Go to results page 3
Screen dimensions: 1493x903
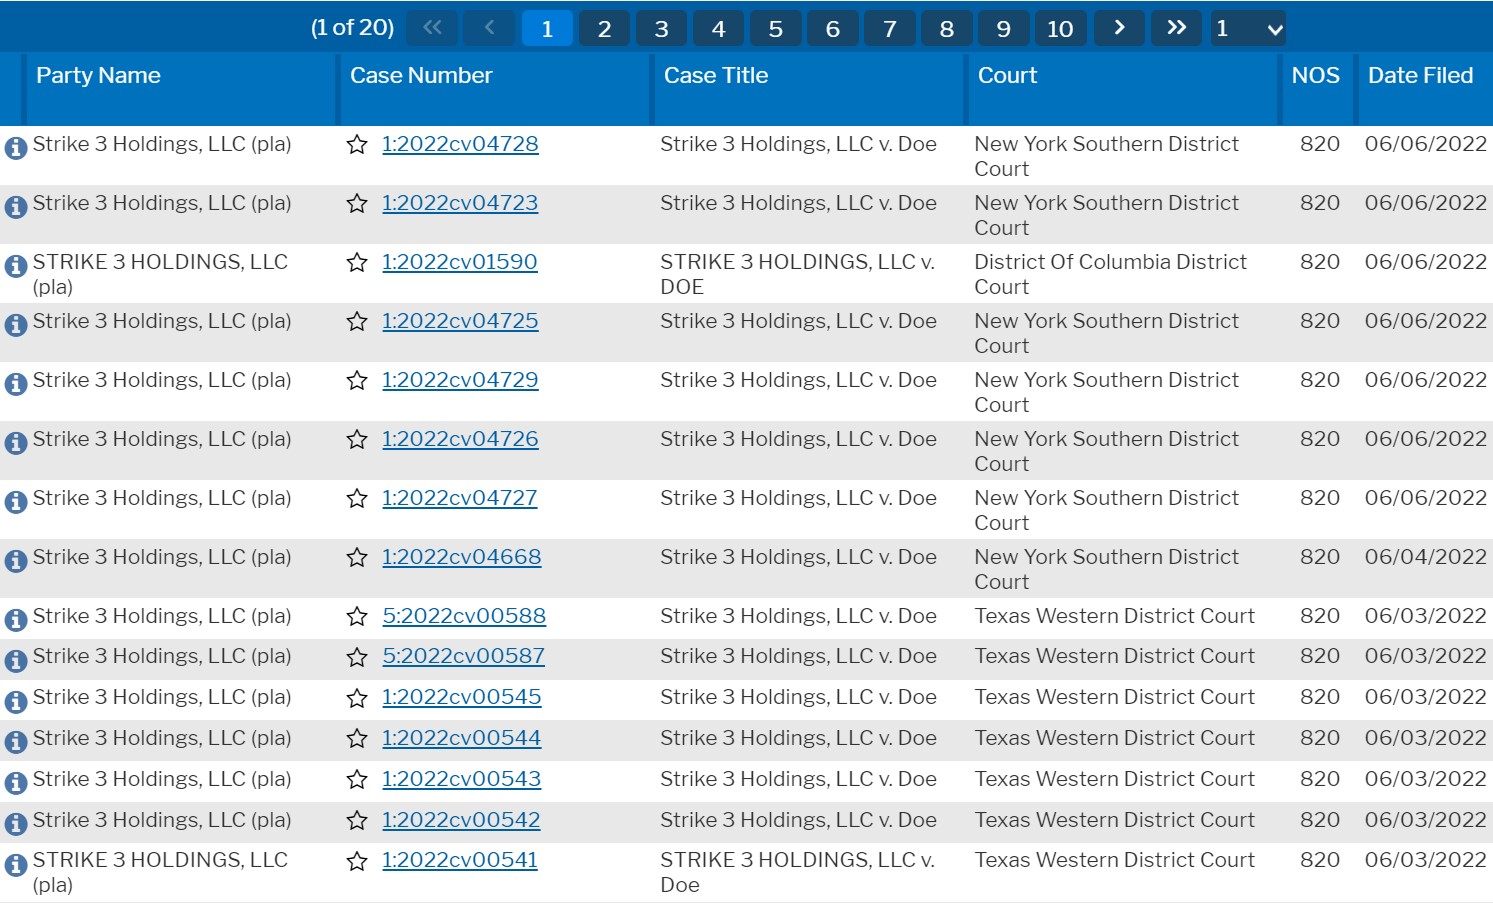coord(661,28)
